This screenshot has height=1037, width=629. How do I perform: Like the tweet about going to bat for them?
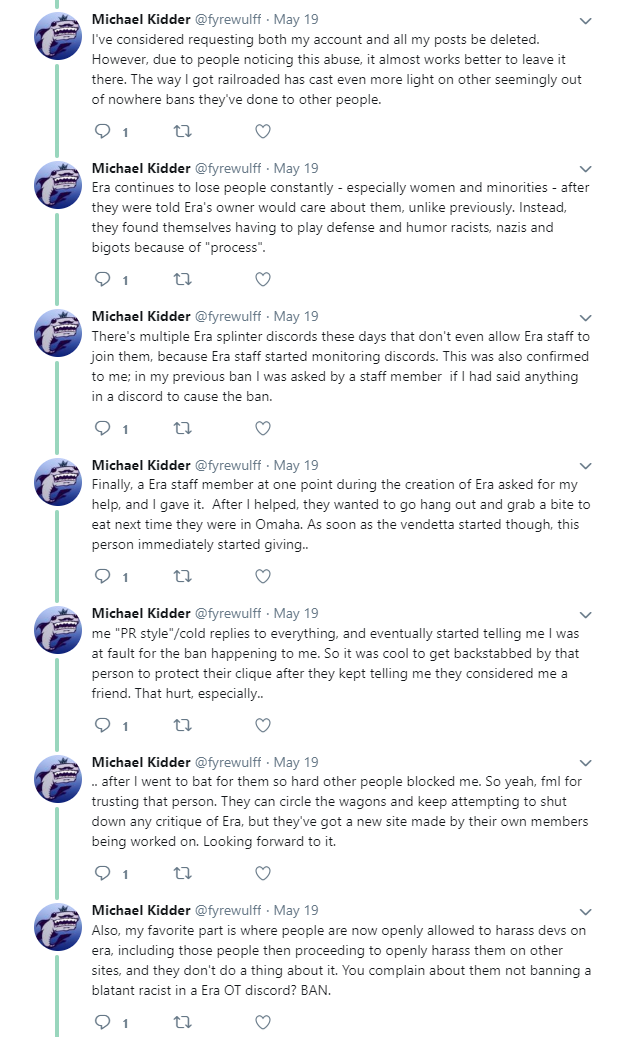[263, 873]
